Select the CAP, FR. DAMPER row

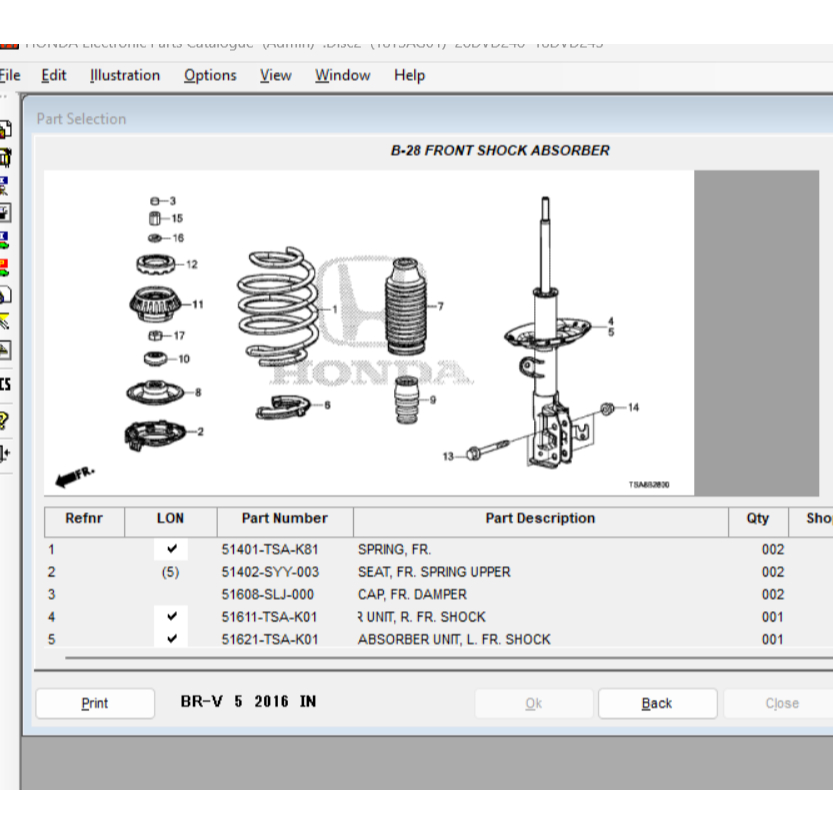coord(412,594)
